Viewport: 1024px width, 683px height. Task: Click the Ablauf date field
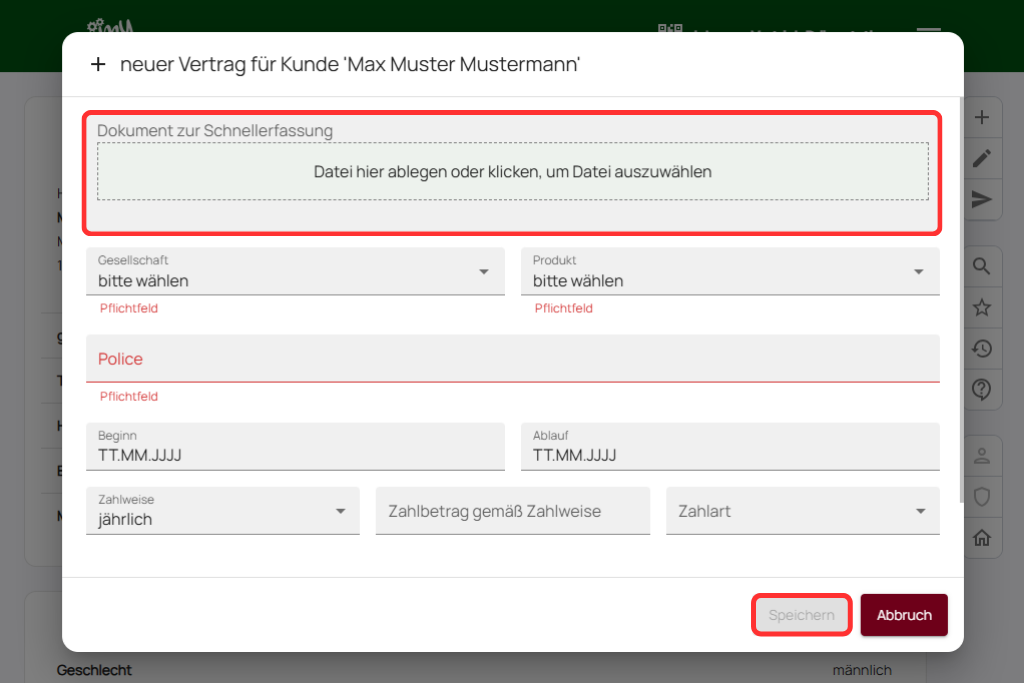click(730, 447)
